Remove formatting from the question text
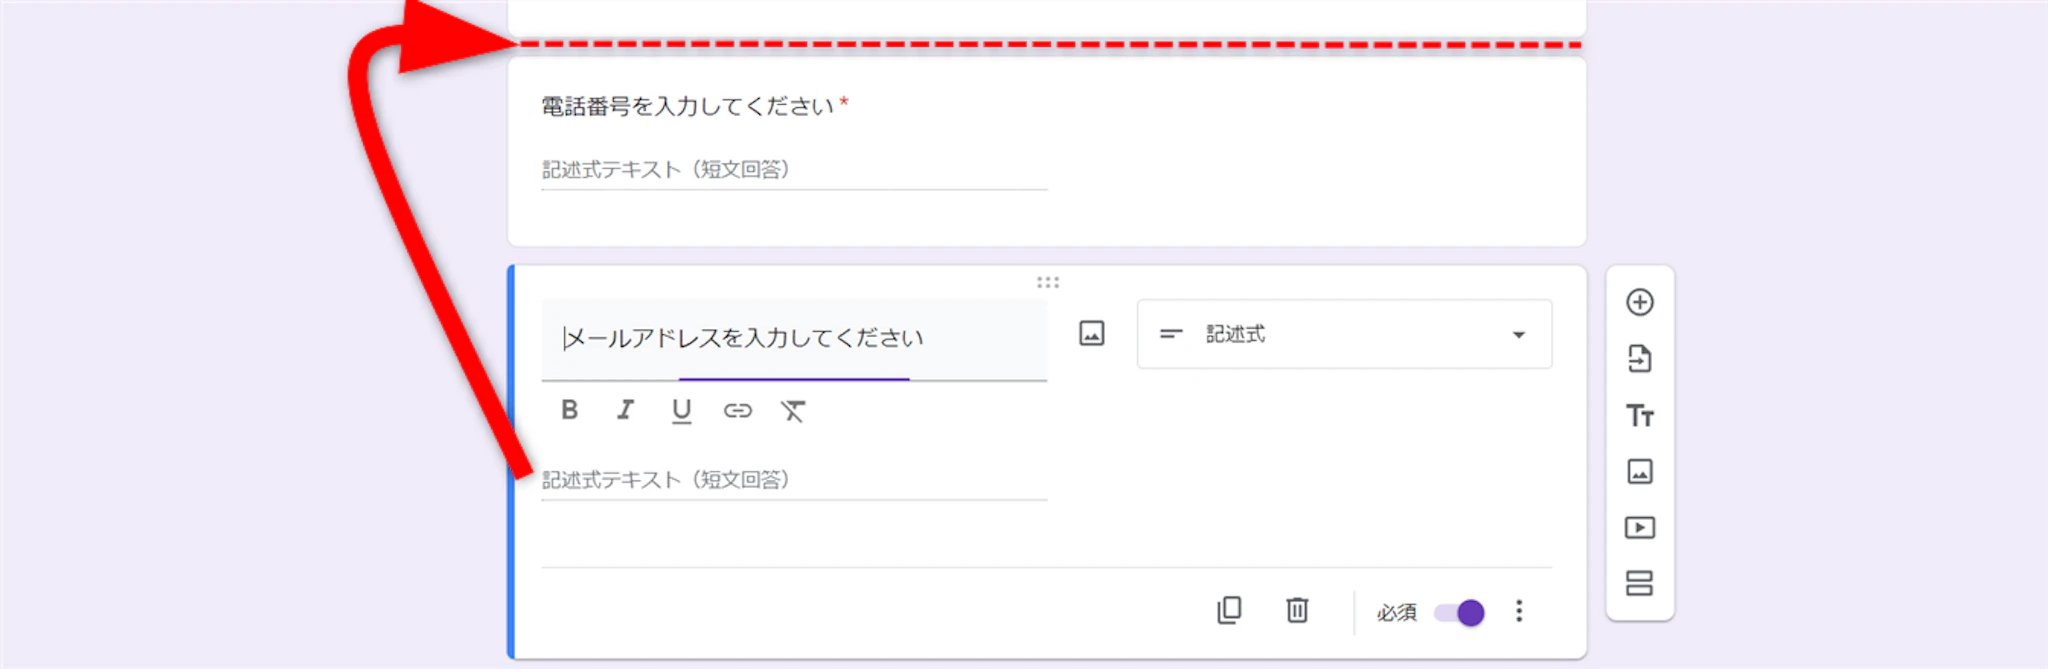 point(793,410)
